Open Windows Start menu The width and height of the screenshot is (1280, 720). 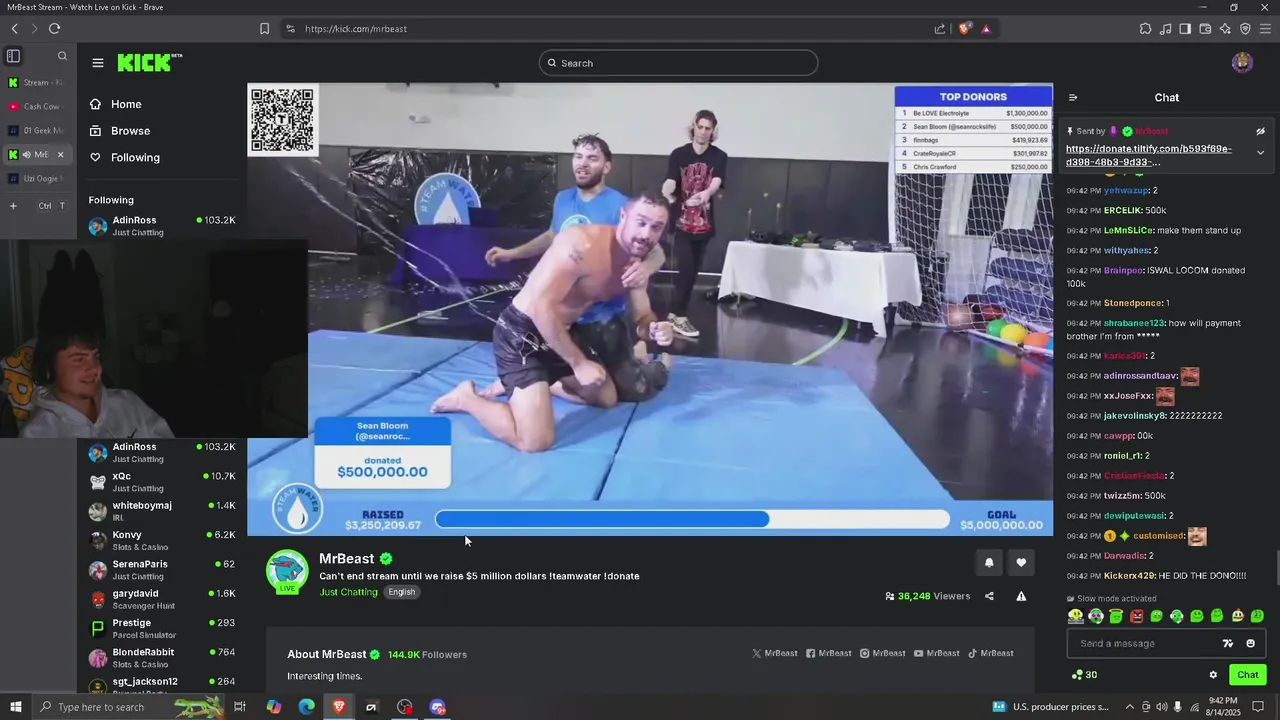point(15,707)
